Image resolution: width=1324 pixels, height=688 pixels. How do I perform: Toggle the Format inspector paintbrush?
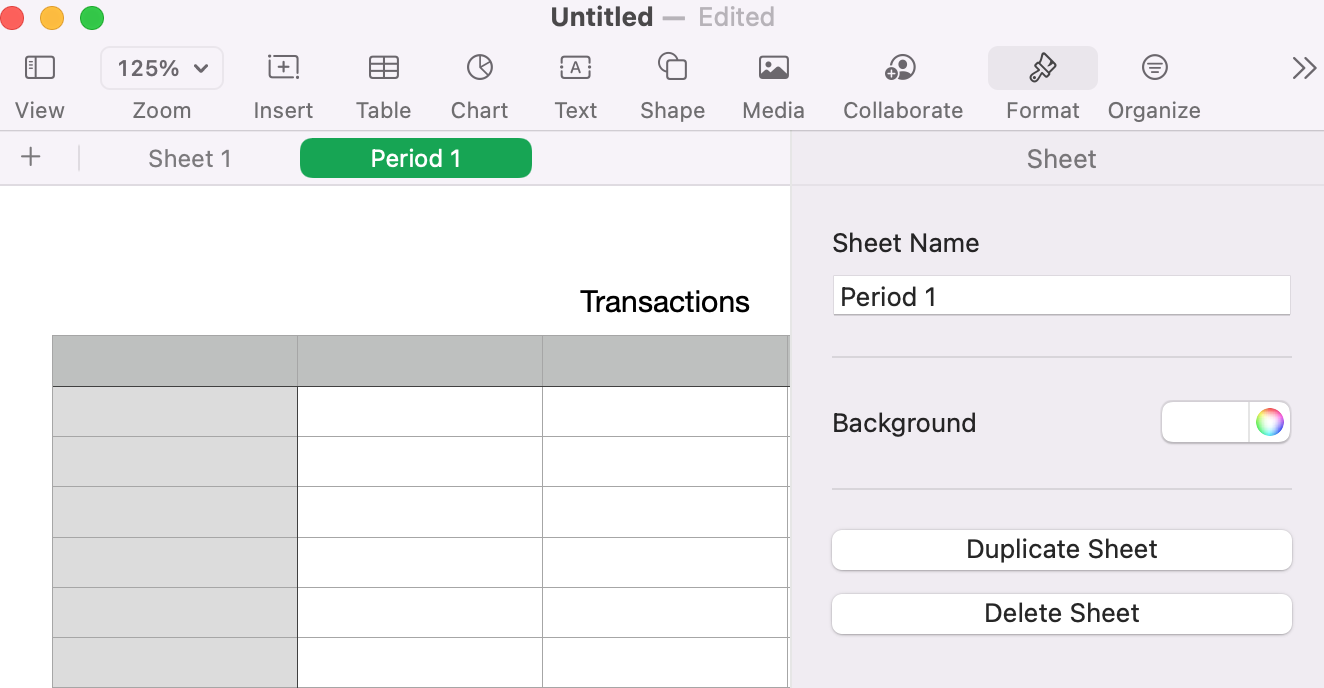click(1042, 68)
